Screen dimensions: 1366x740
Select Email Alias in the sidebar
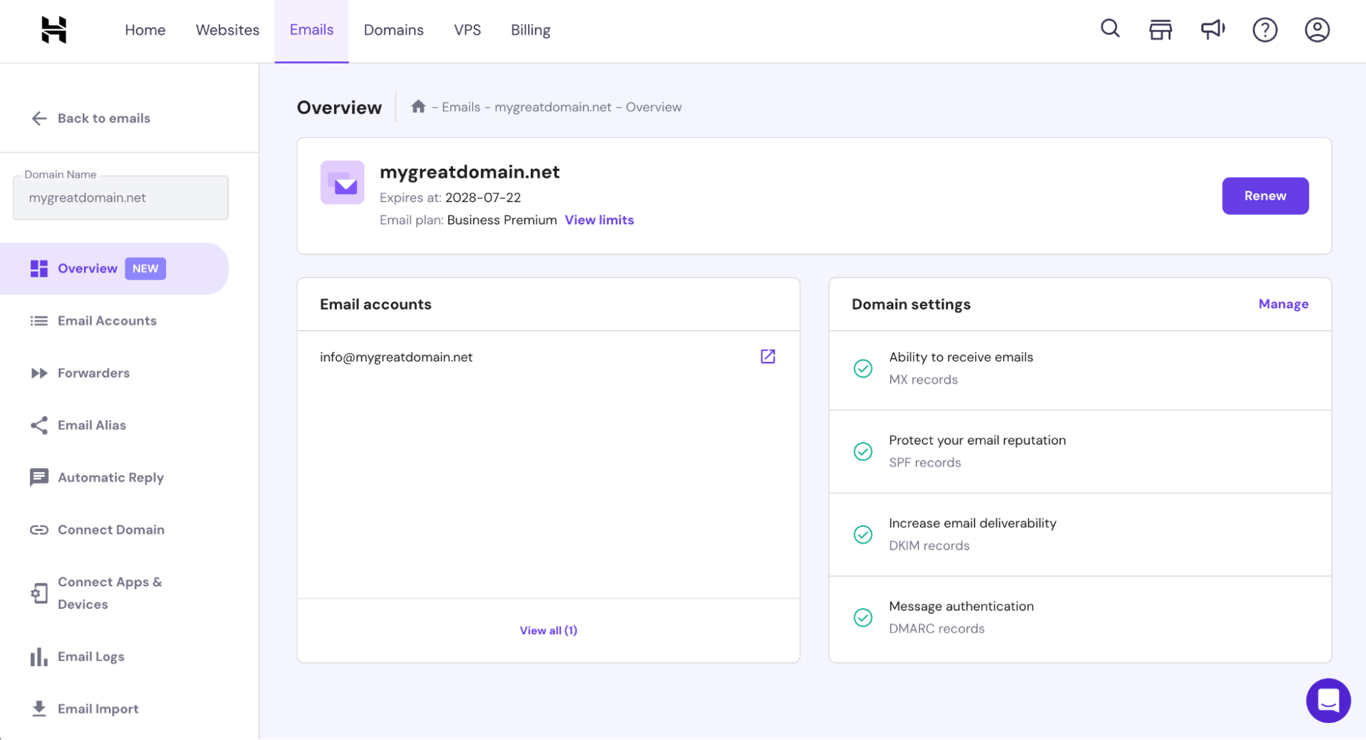(x=92, y=424)
